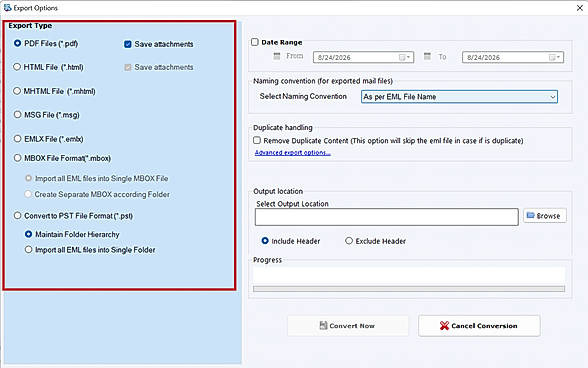This screenshot has width=588, height=368.
Task: Choose MBOX File Format (*.mbox)
Action: pos(17,158)
